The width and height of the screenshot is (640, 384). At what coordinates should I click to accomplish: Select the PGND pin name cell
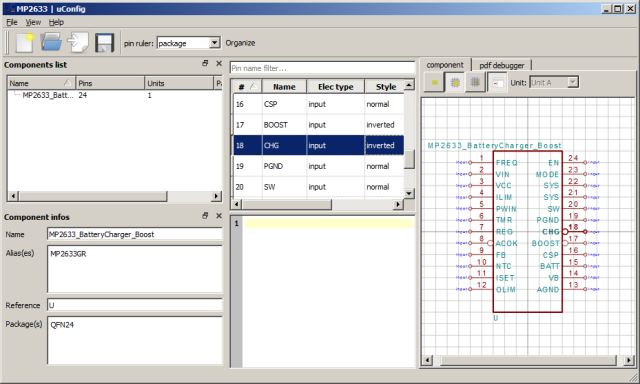pos(284,166)
